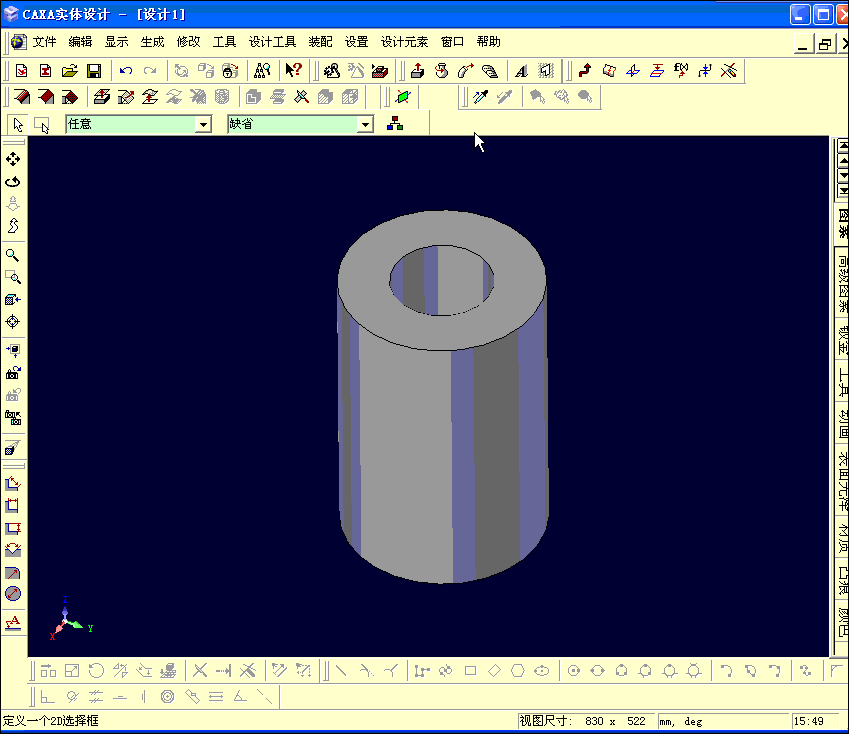Open the 生成 menu
Image resolution: width=849 pixels, height=734 pixels.
point(152,42)
